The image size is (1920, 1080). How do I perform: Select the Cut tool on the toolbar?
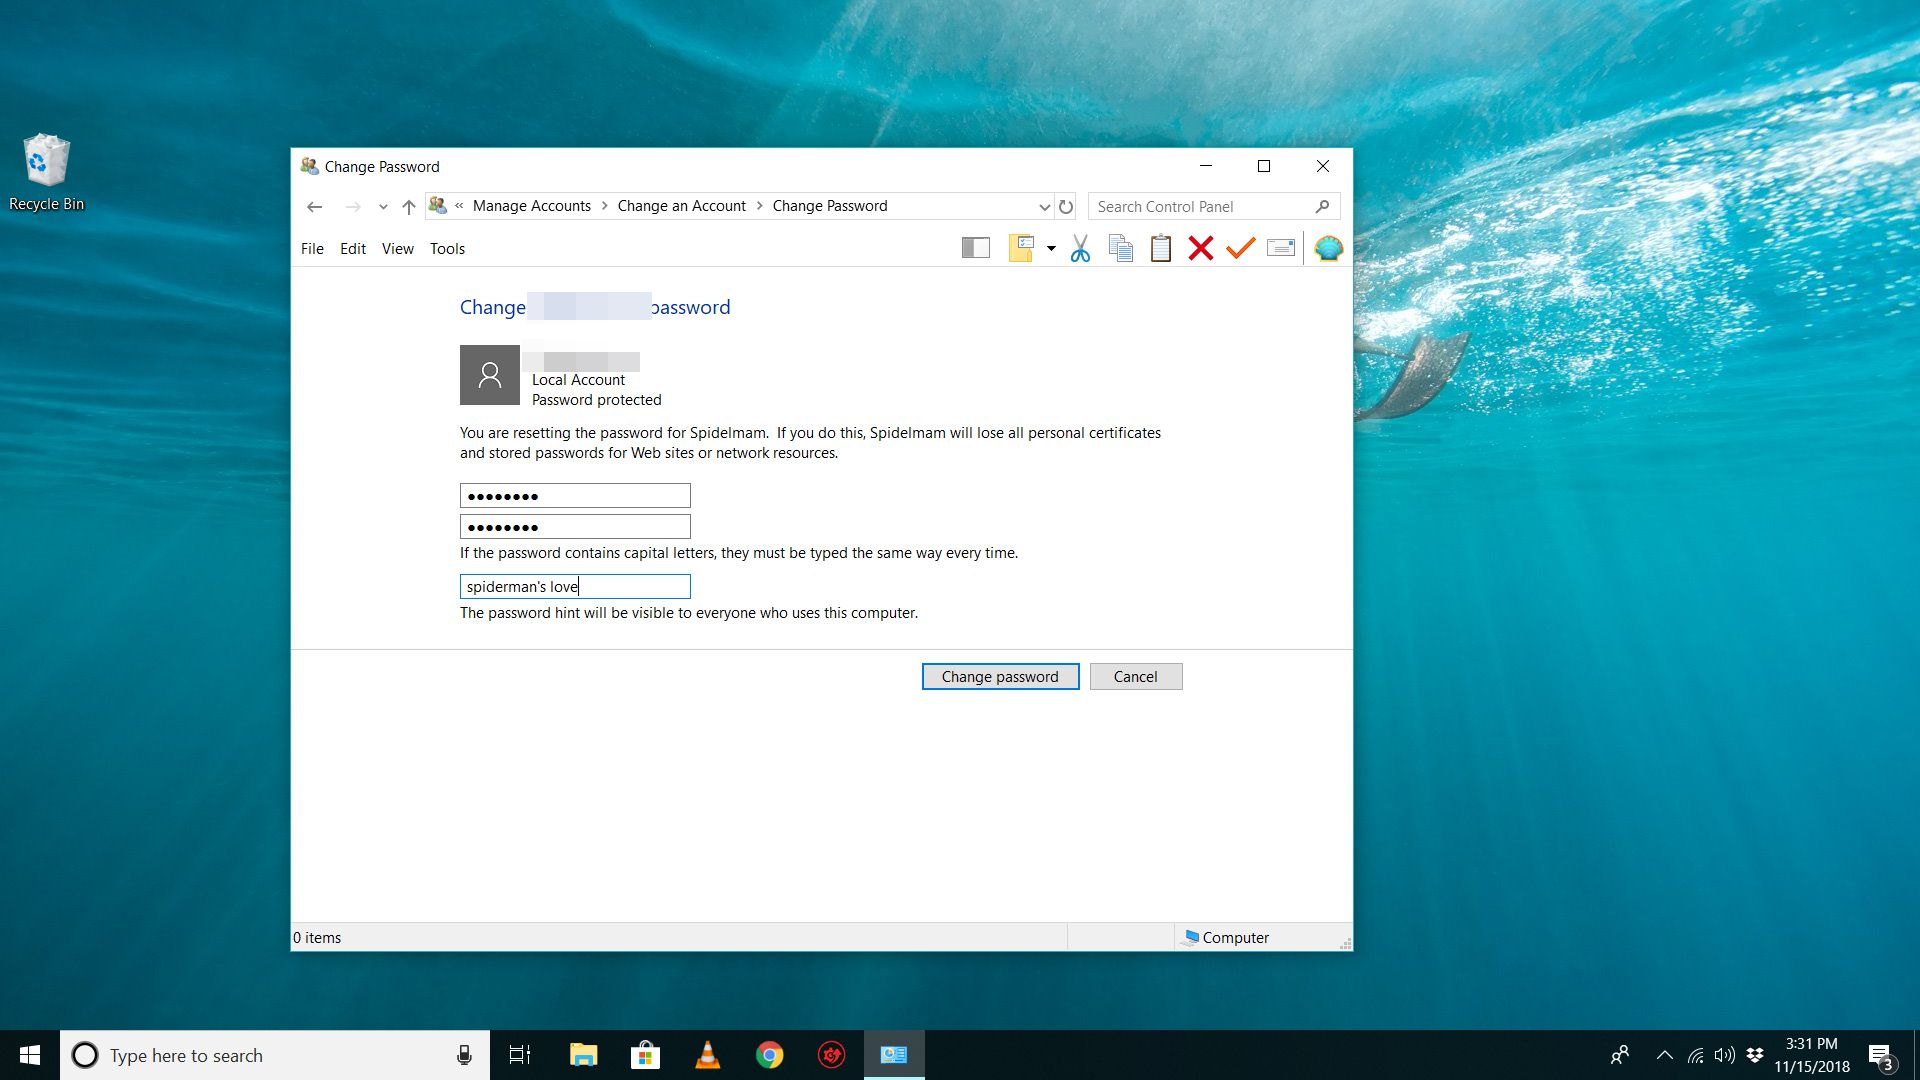1080,248
